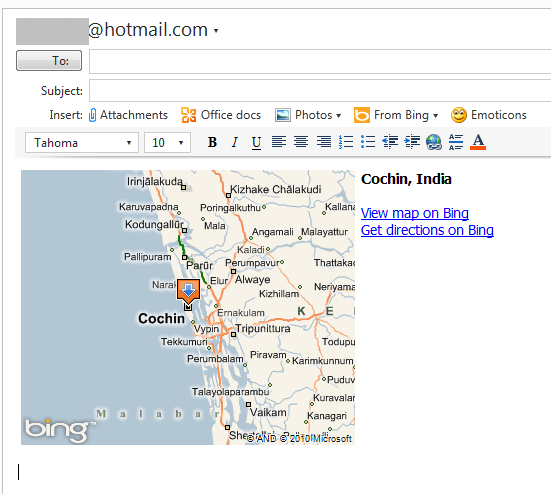Click the message body text cursor line

(x=19, y=472)
